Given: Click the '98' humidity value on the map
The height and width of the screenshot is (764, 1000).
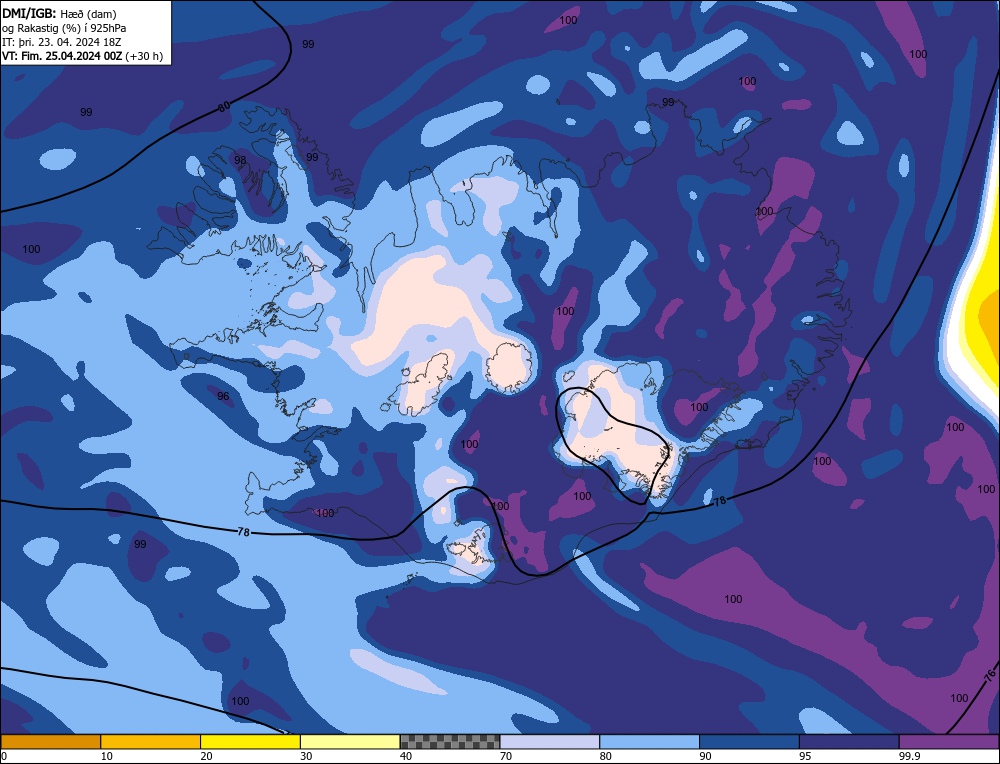Looking at the screenshot, I should click(x=240, y=160).
